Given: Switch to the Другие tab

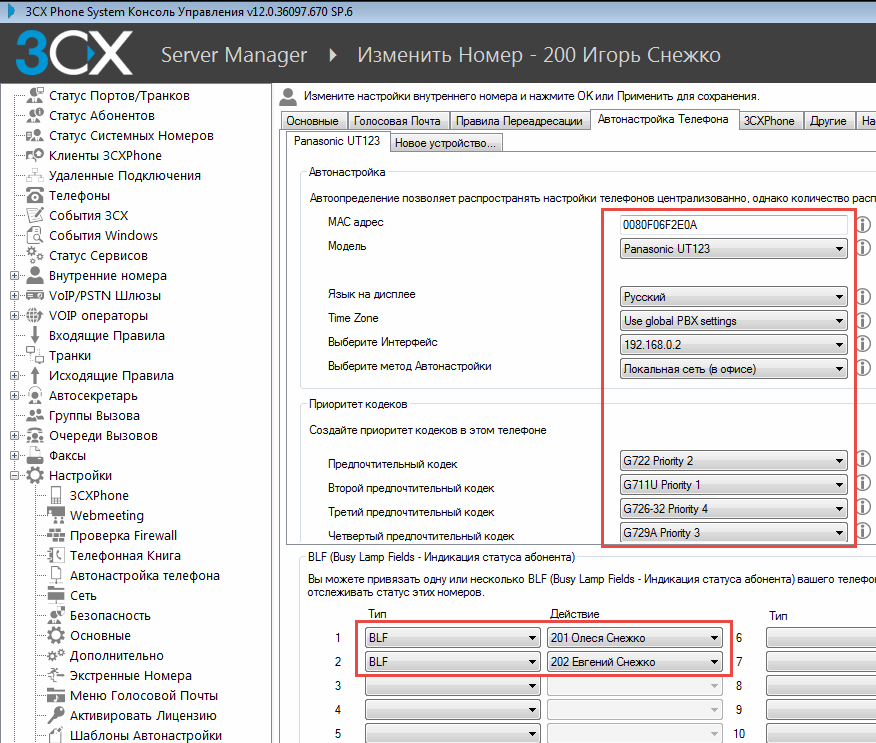Looking at the screenshot, I should [x=829, y=121].
